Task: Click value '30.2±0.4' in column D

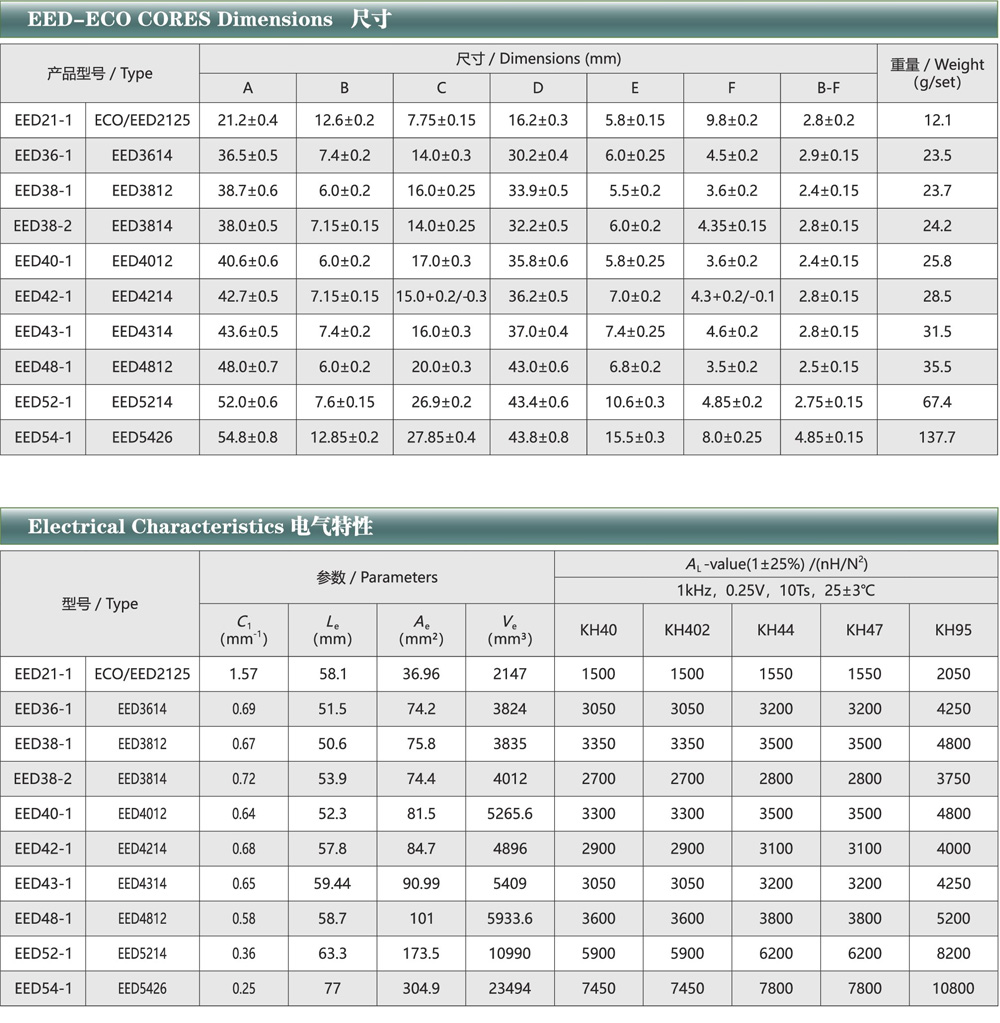Action: (538, 155)
